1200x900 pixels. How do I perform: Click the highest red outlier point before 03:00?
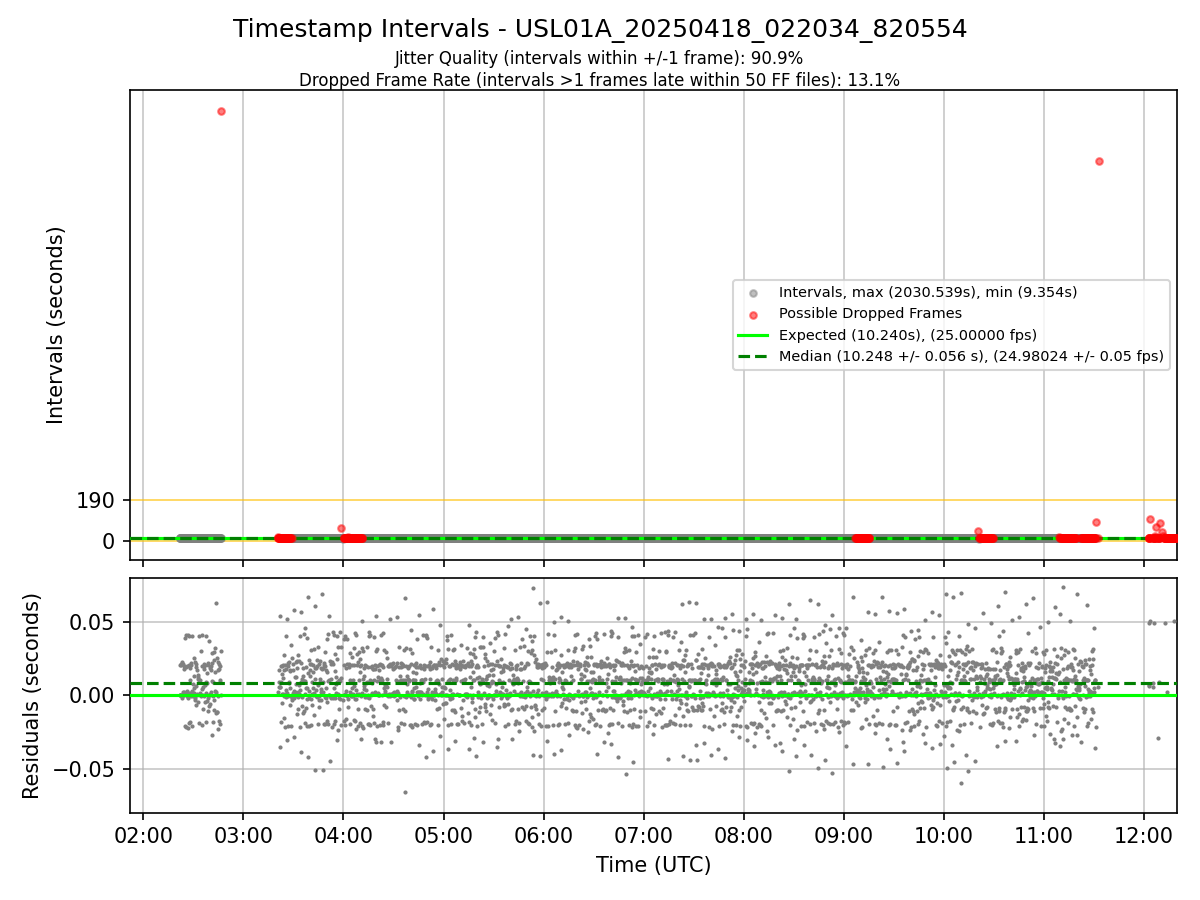(221, 111)
